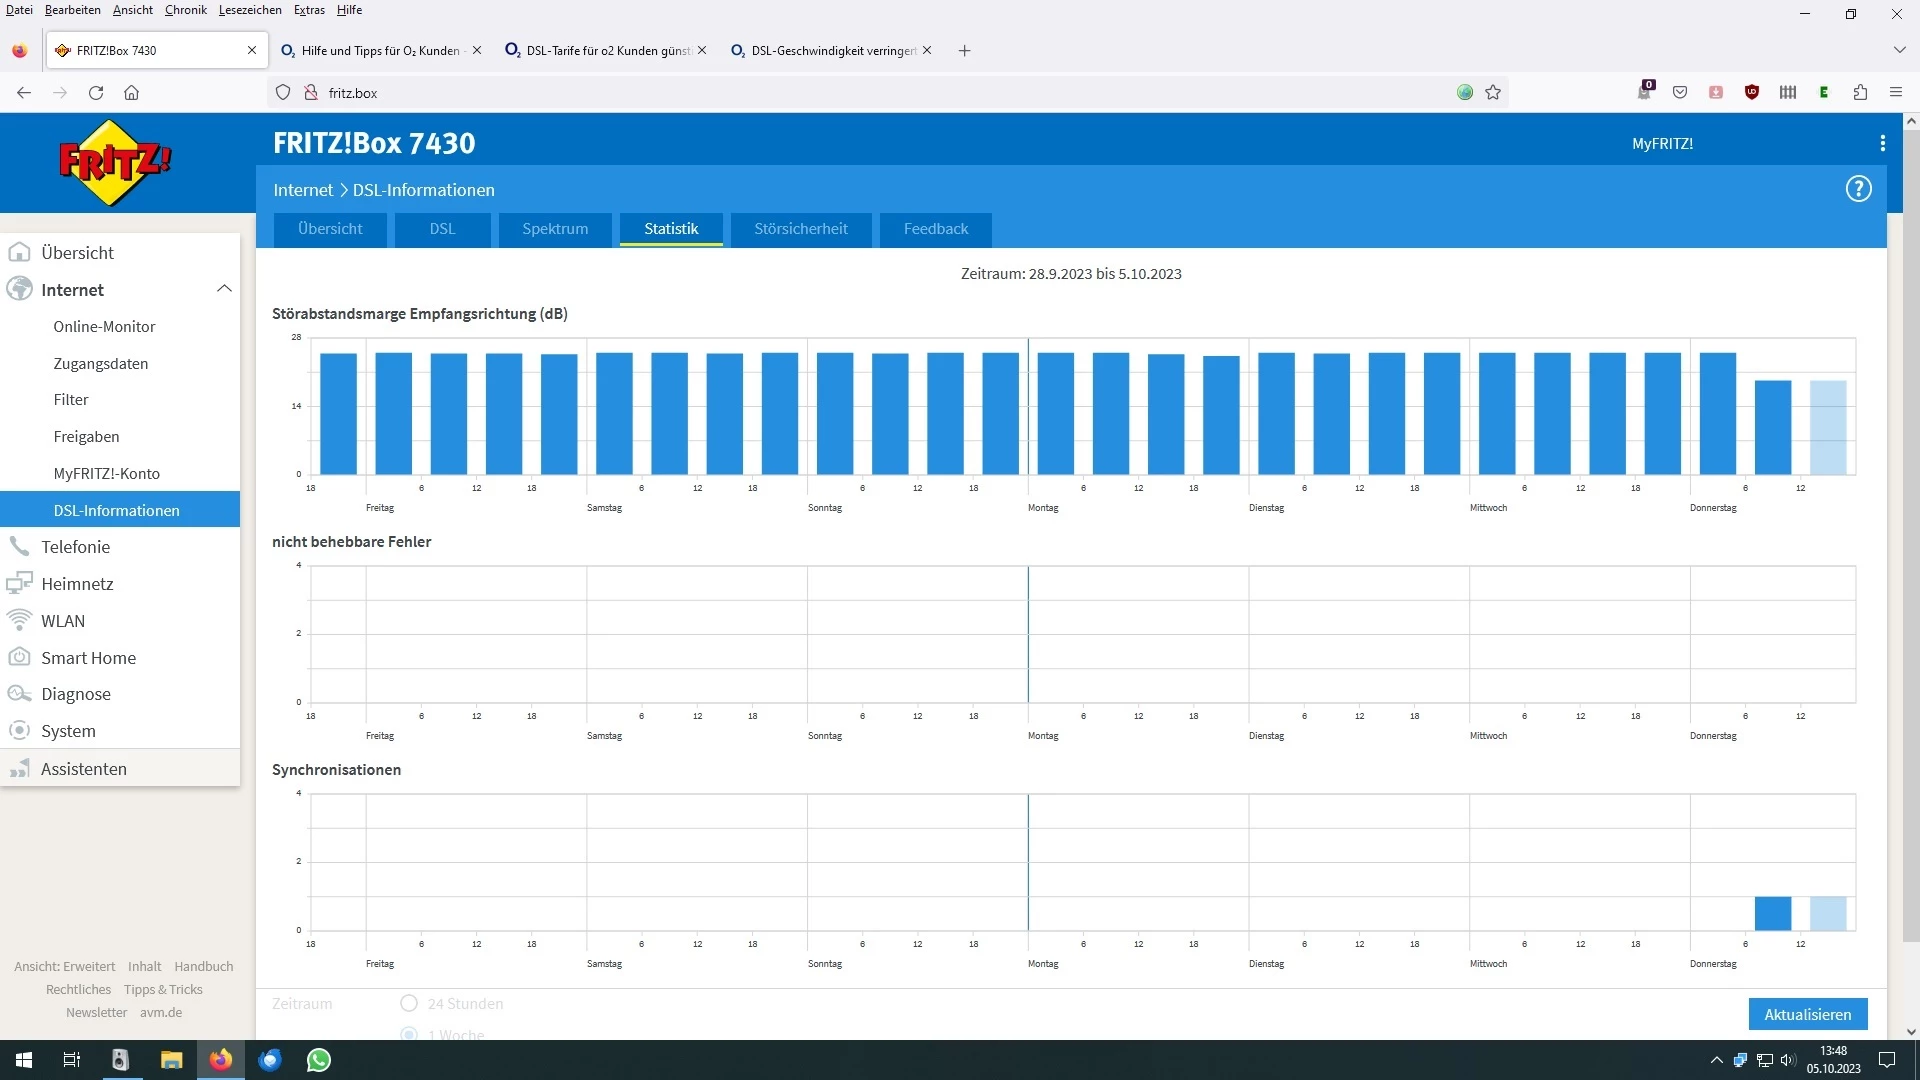Screen dimensions: 1920x1080
Task: Reload the page in Firefox
Action: click(96, 92)
